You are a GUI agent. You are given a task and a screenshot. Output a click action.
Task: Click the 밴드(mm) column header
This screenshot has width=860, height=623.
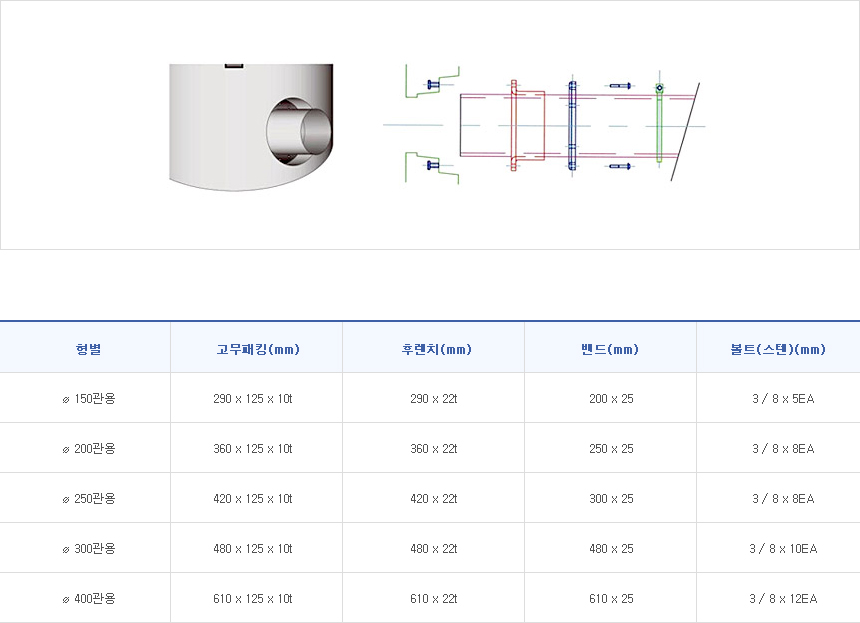(x=610, y=349)
